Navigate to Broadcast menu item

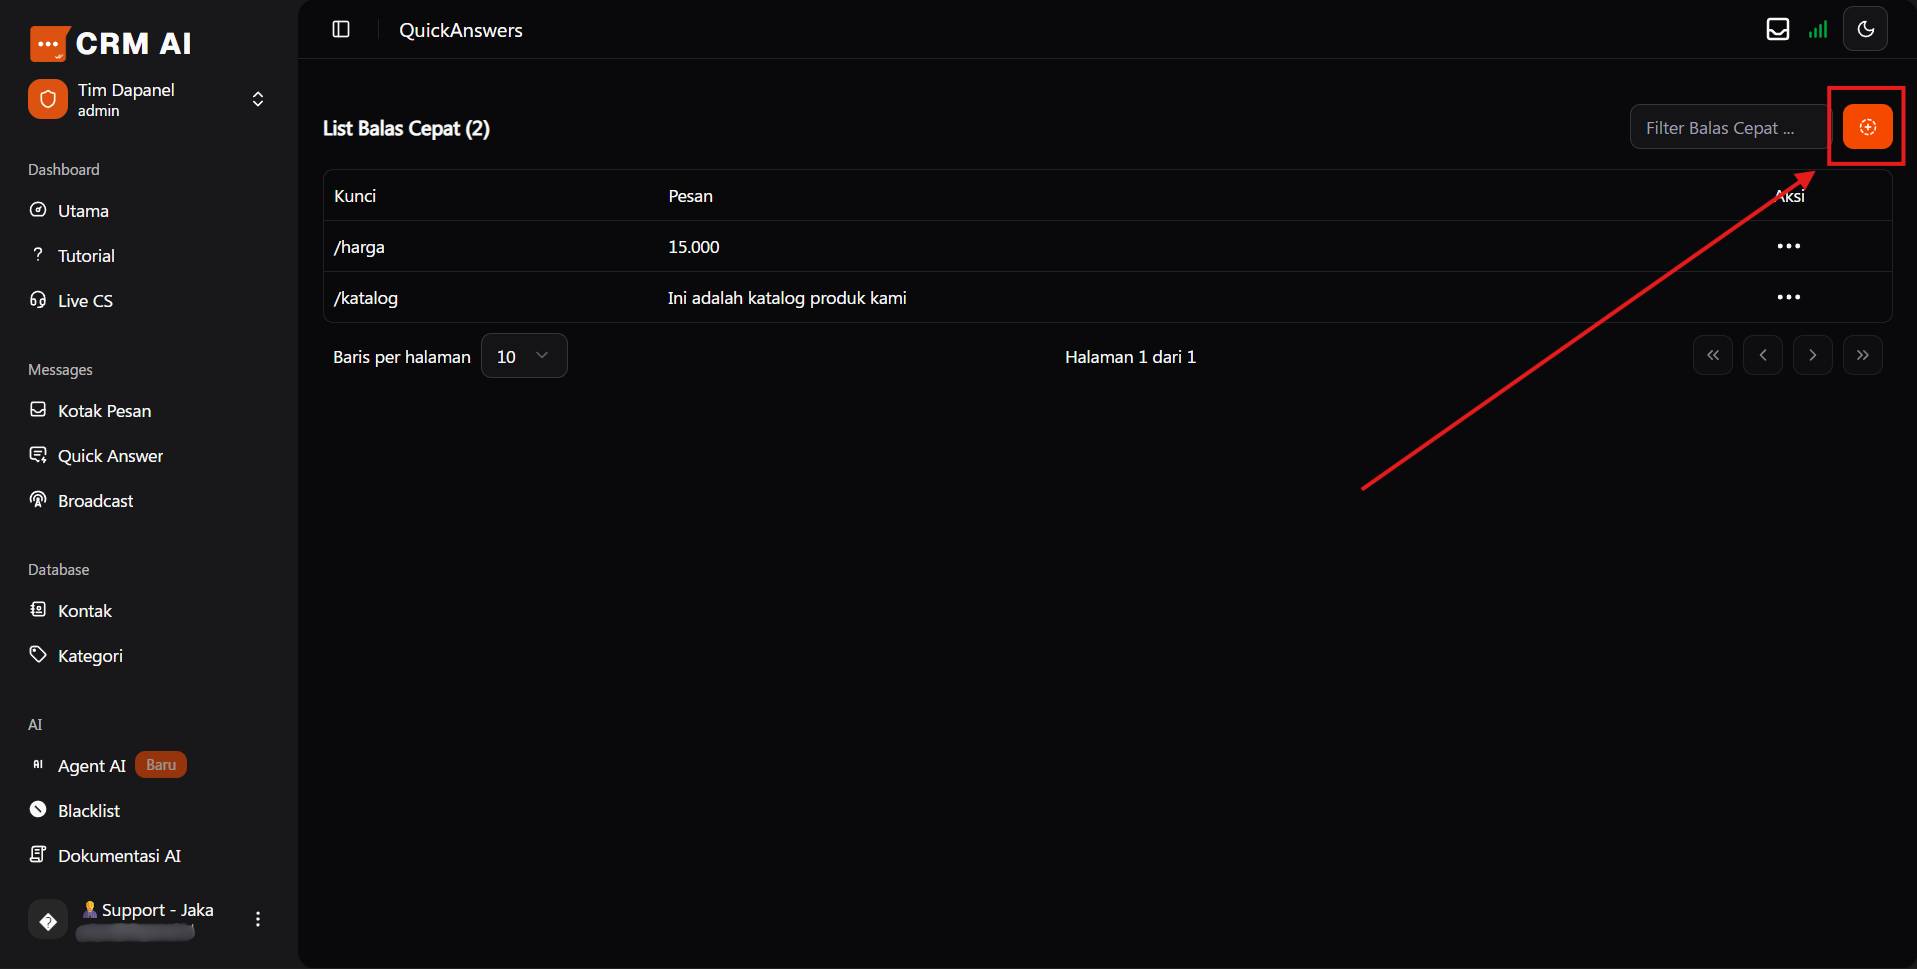95,501
